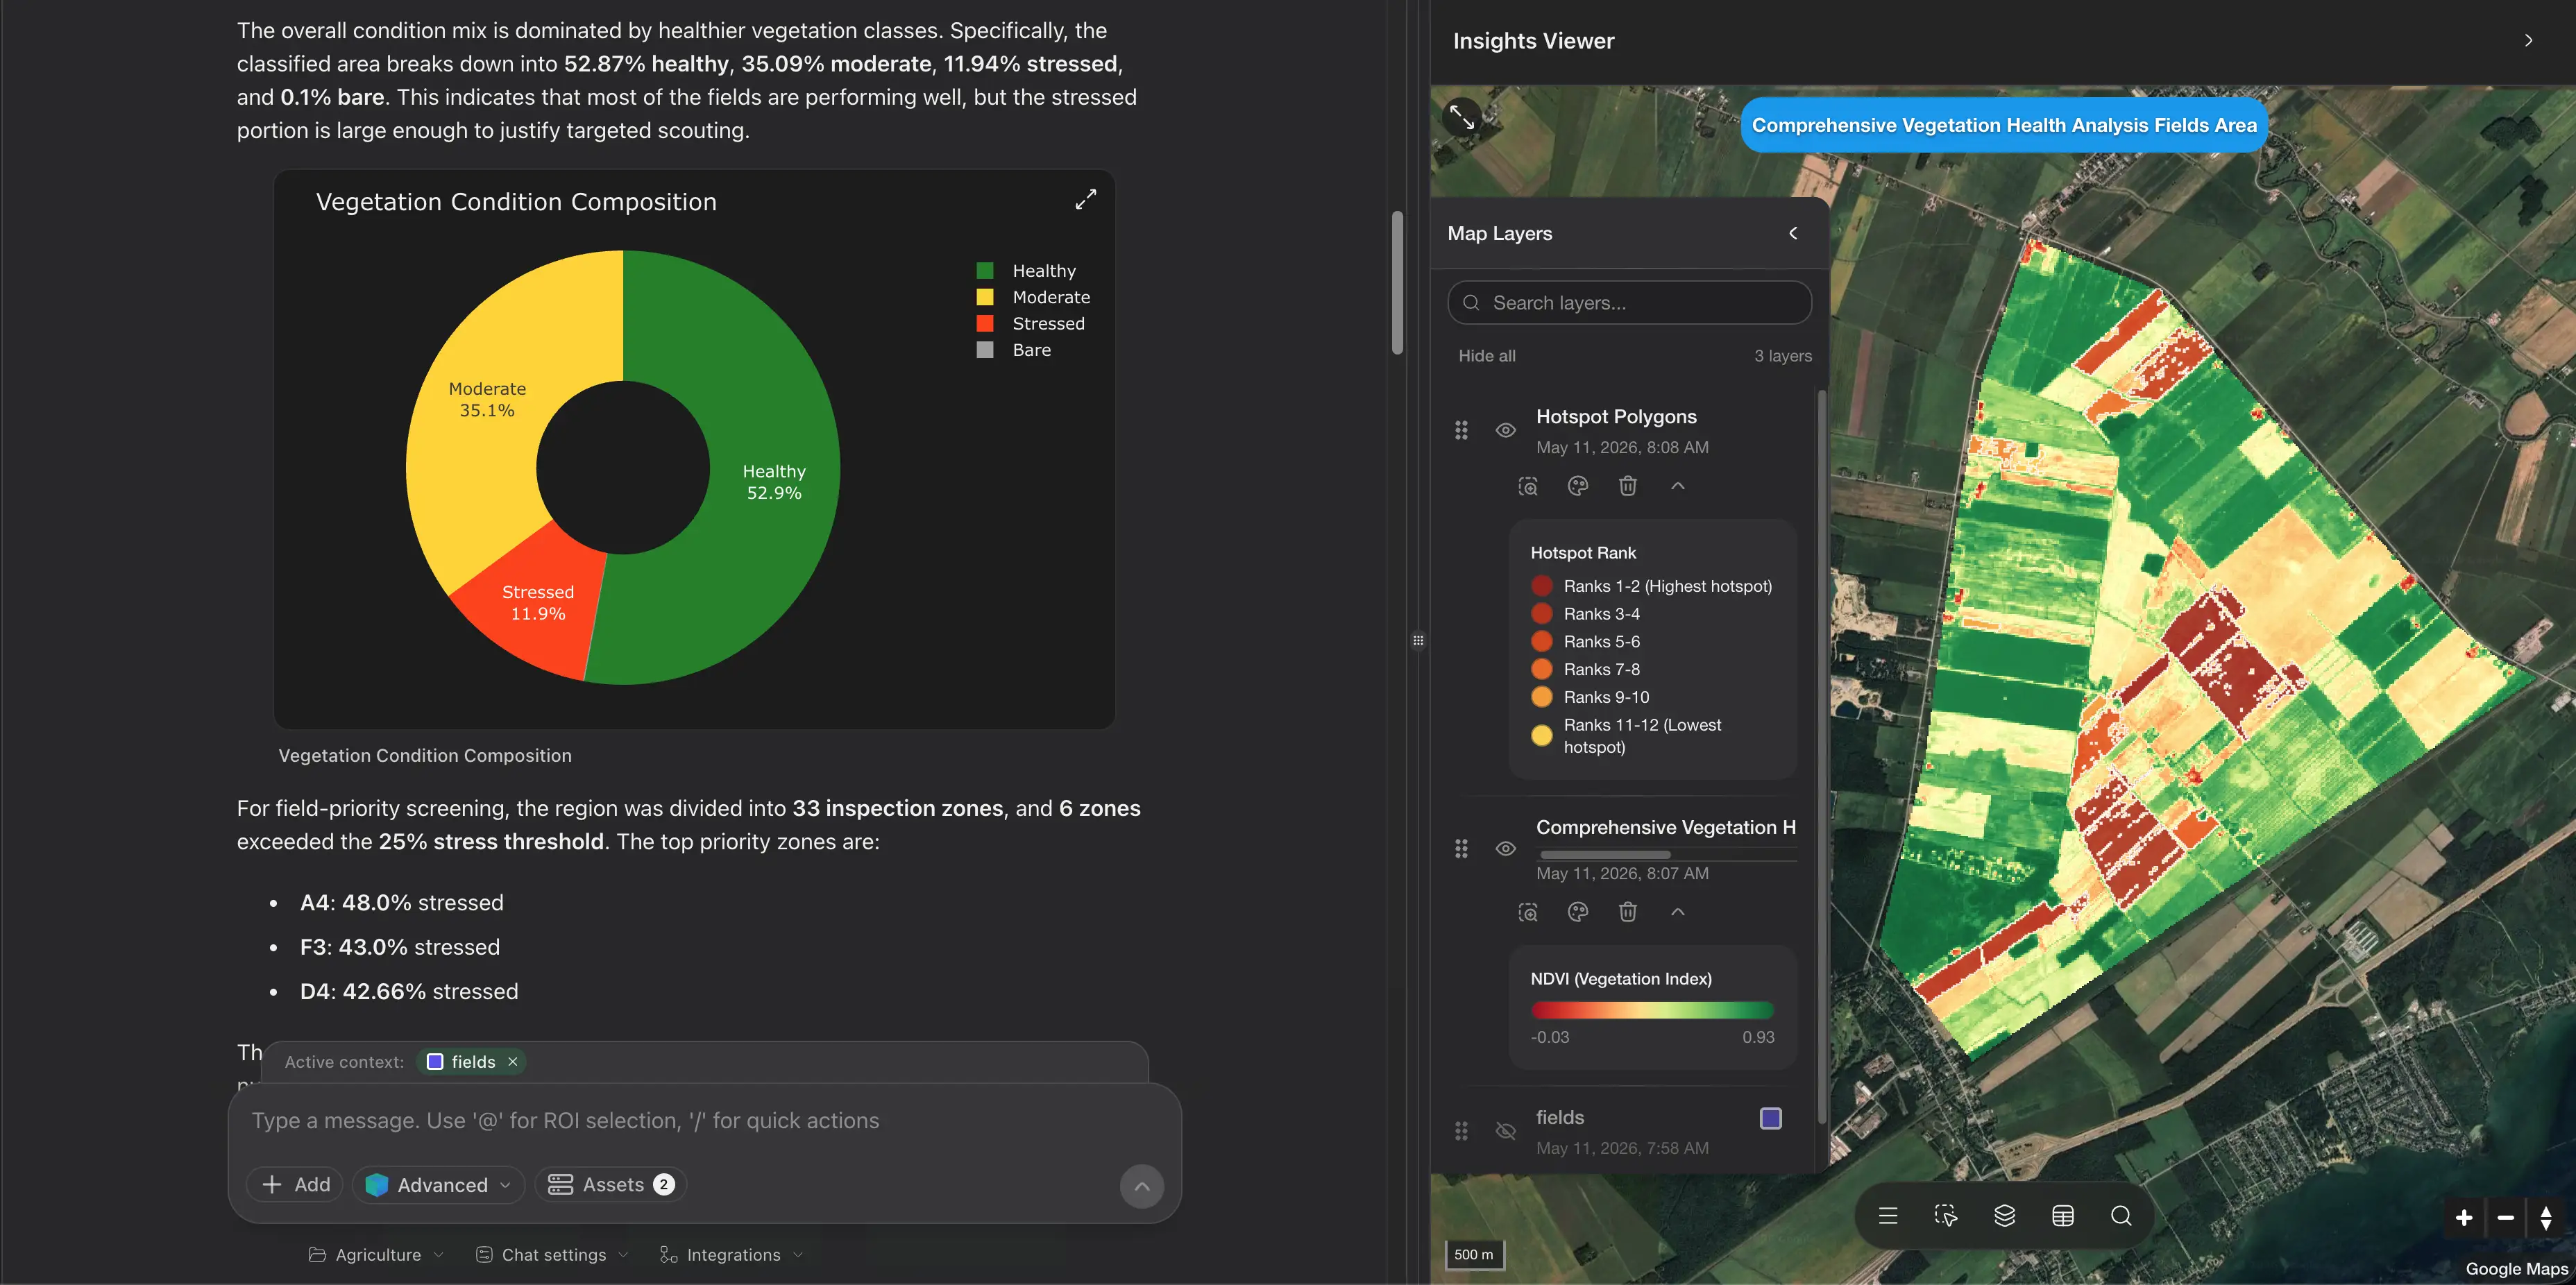Click the send message arrow button

(x=1141, y=1186)
